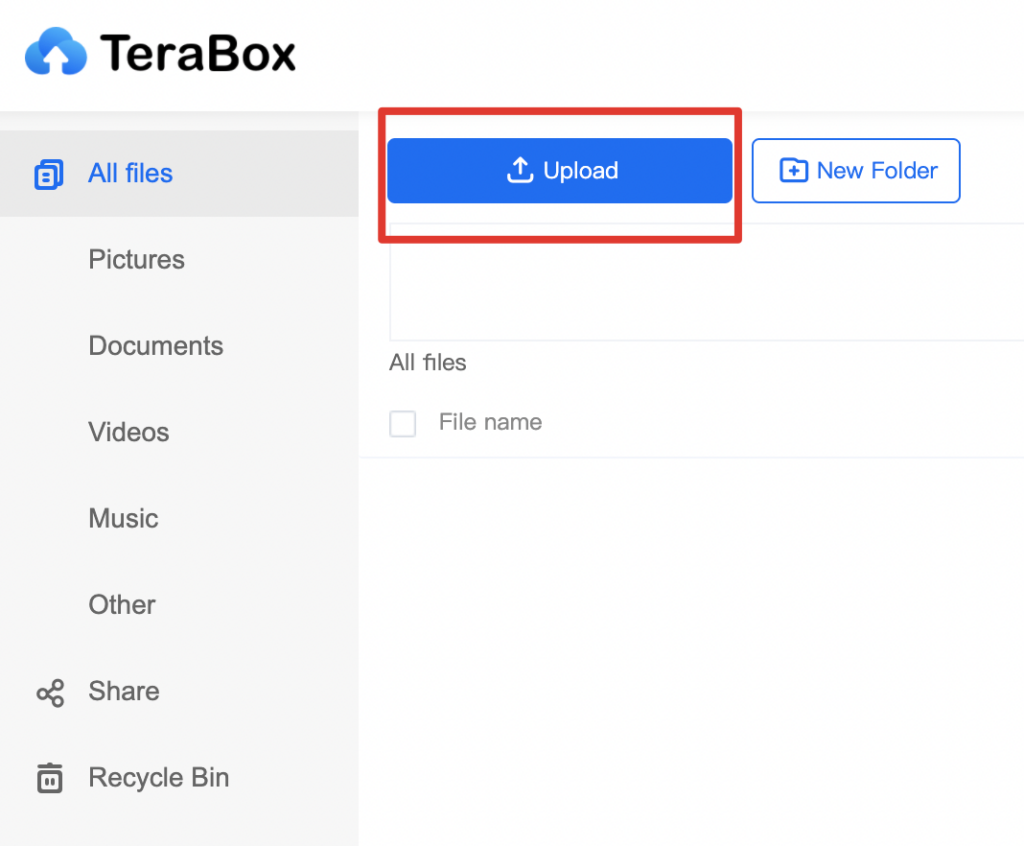The image size is (1024, 846).
Task: Click the Share connection icon in sidebar
Action: coord(48,691)
